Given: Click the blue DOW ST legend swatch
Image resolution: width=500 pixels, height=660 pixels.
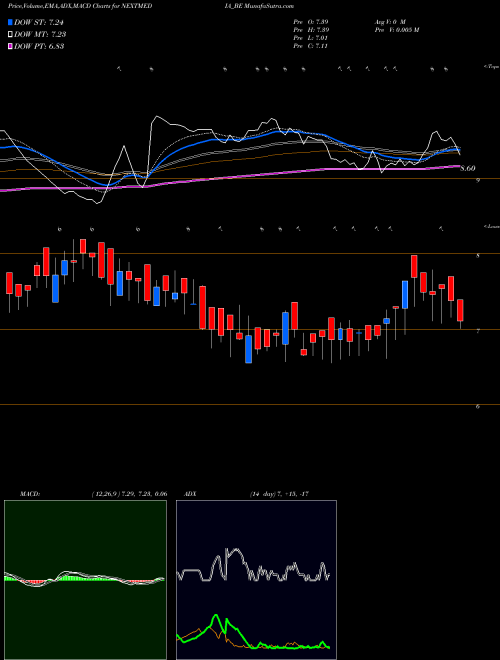Looking at the screenshot, I should tap(10, 22).
